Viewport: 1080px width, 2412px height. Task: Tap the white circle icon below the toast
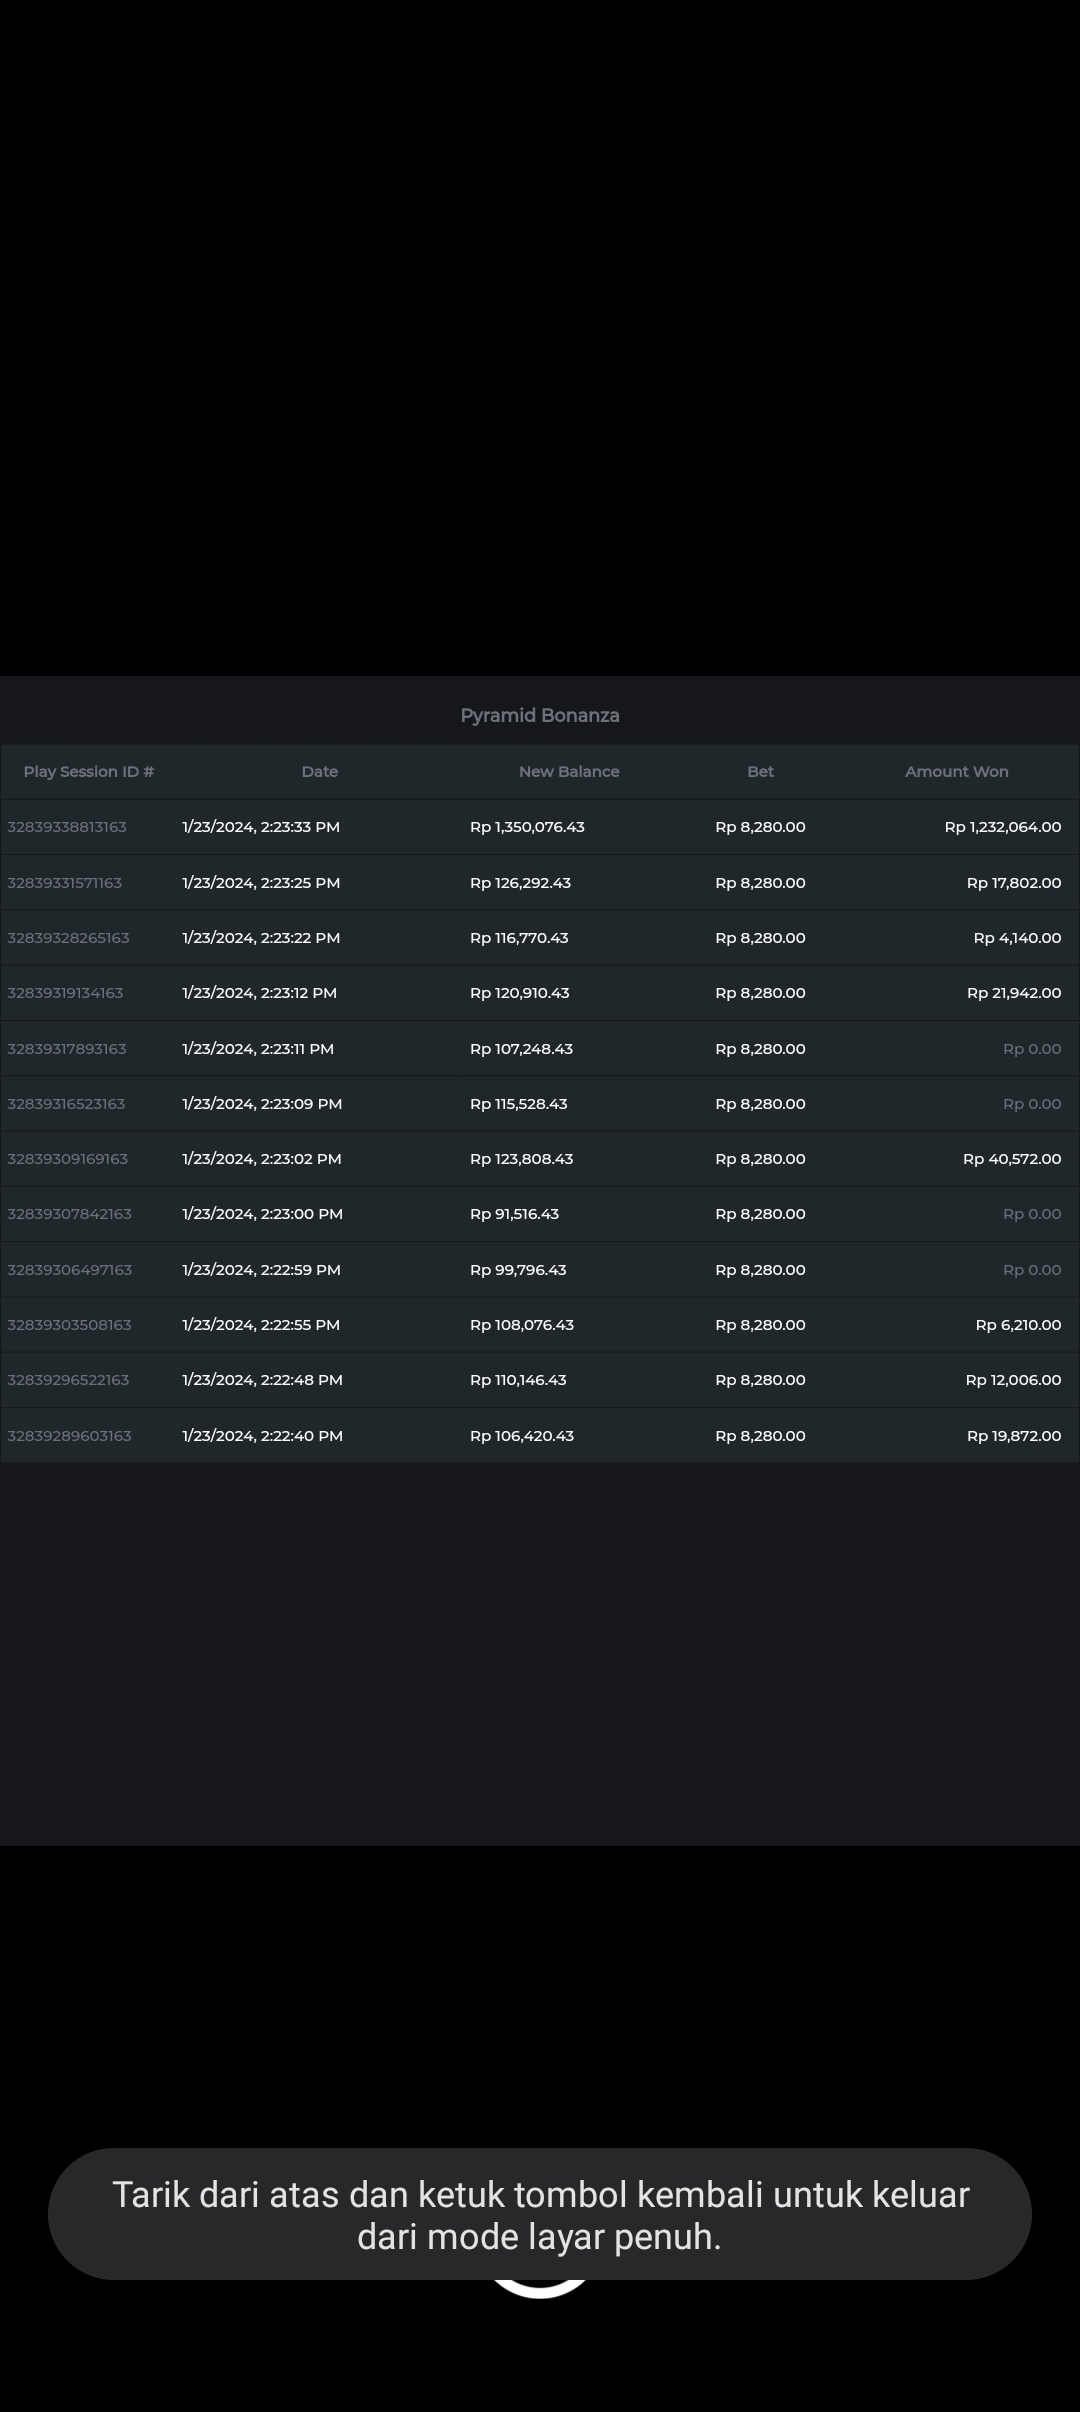pyautogui.click(x=540, y=2290)
